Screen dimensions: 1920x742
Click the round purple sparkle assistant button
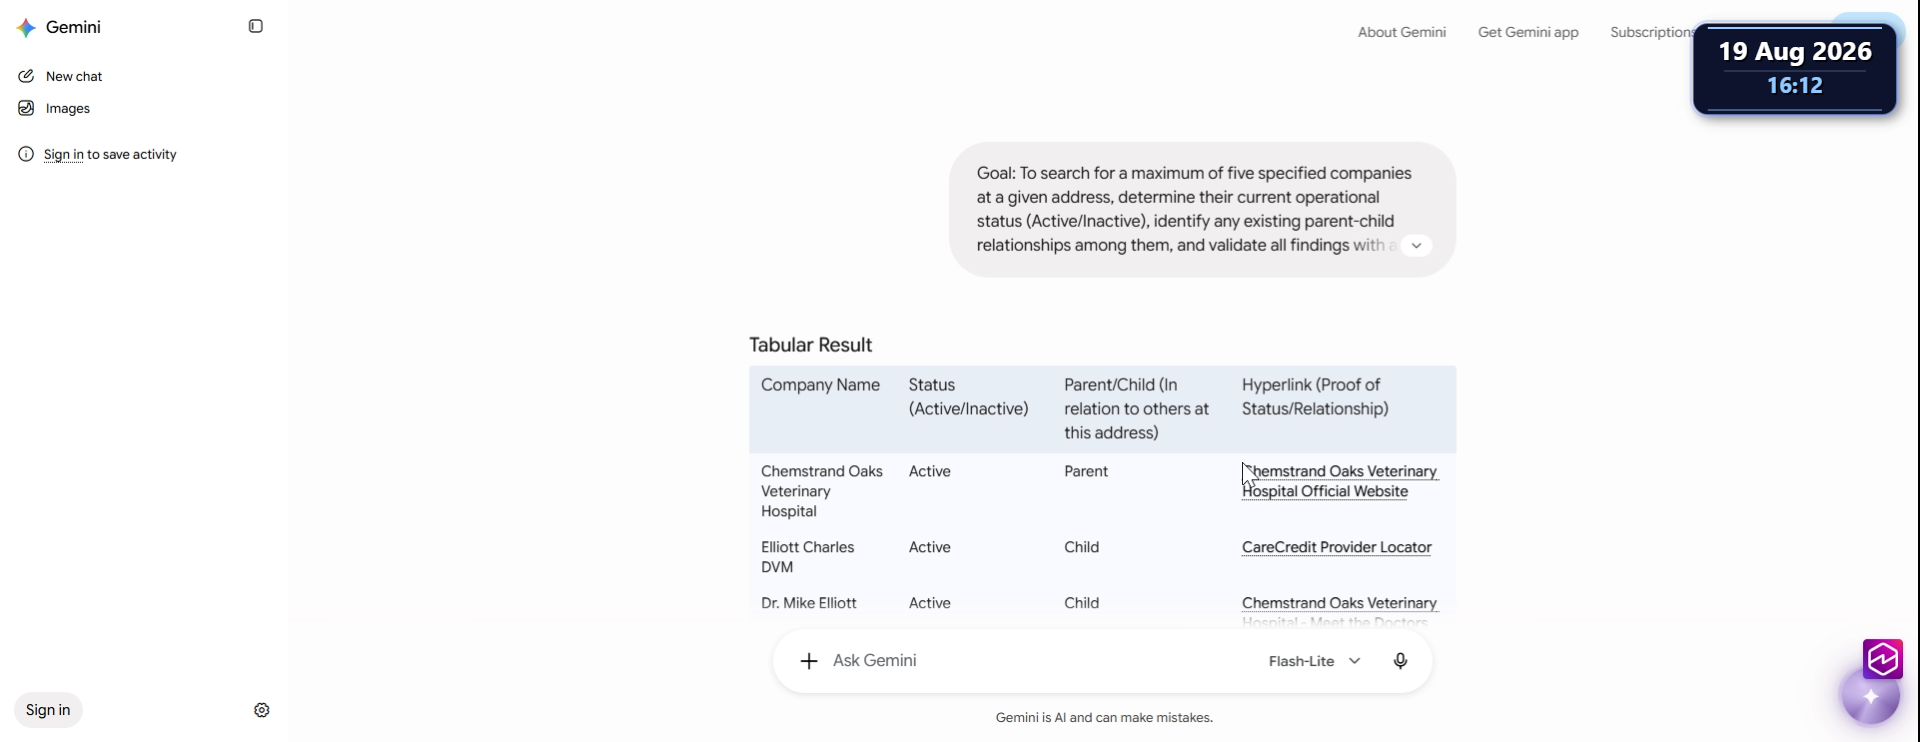click(x=1871, y=696)
